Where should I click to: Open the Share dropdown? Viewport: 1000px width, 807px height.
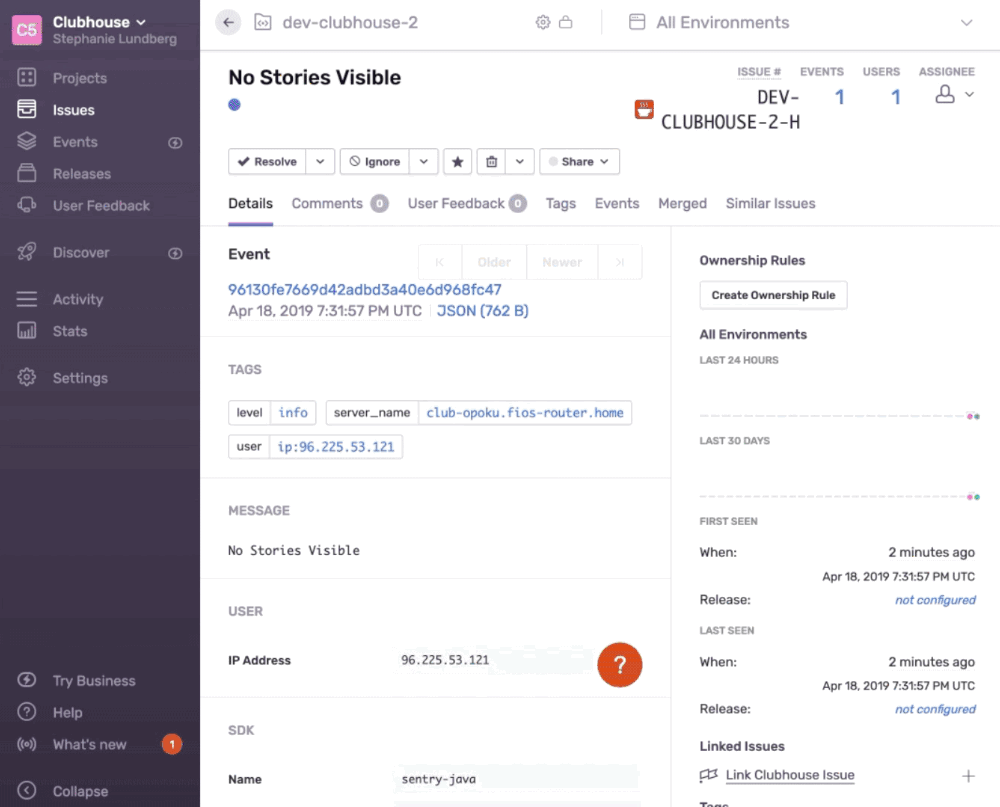point(579,161)
